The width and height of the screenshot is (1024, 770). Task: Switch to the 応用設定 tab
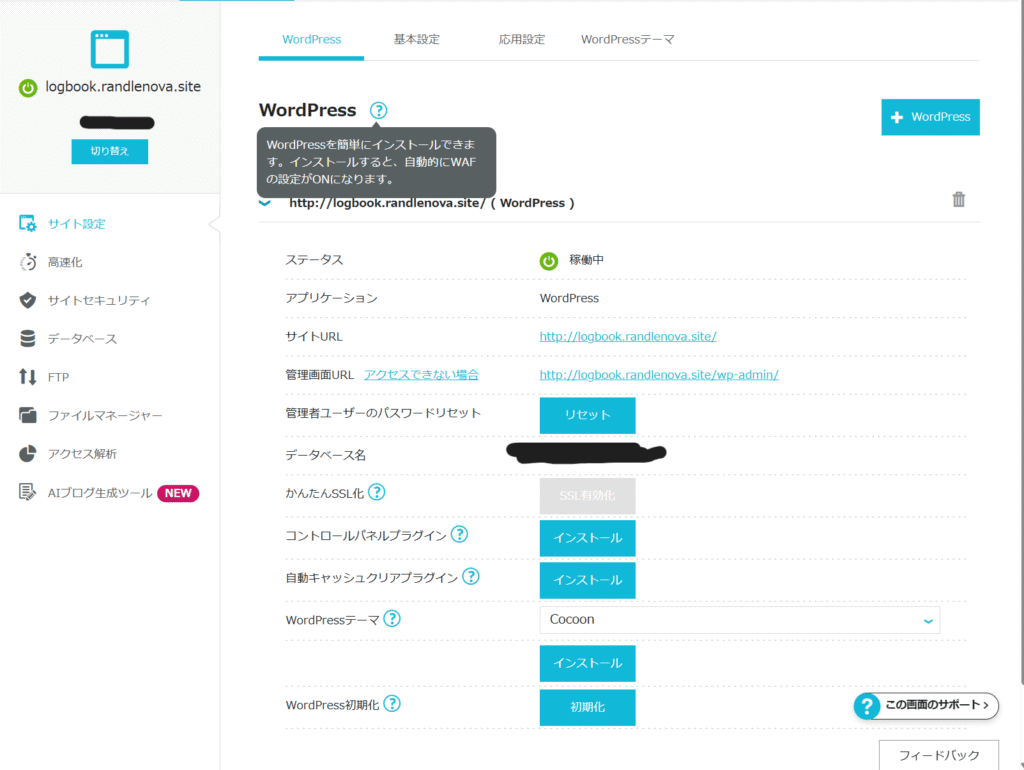point(522,40)
